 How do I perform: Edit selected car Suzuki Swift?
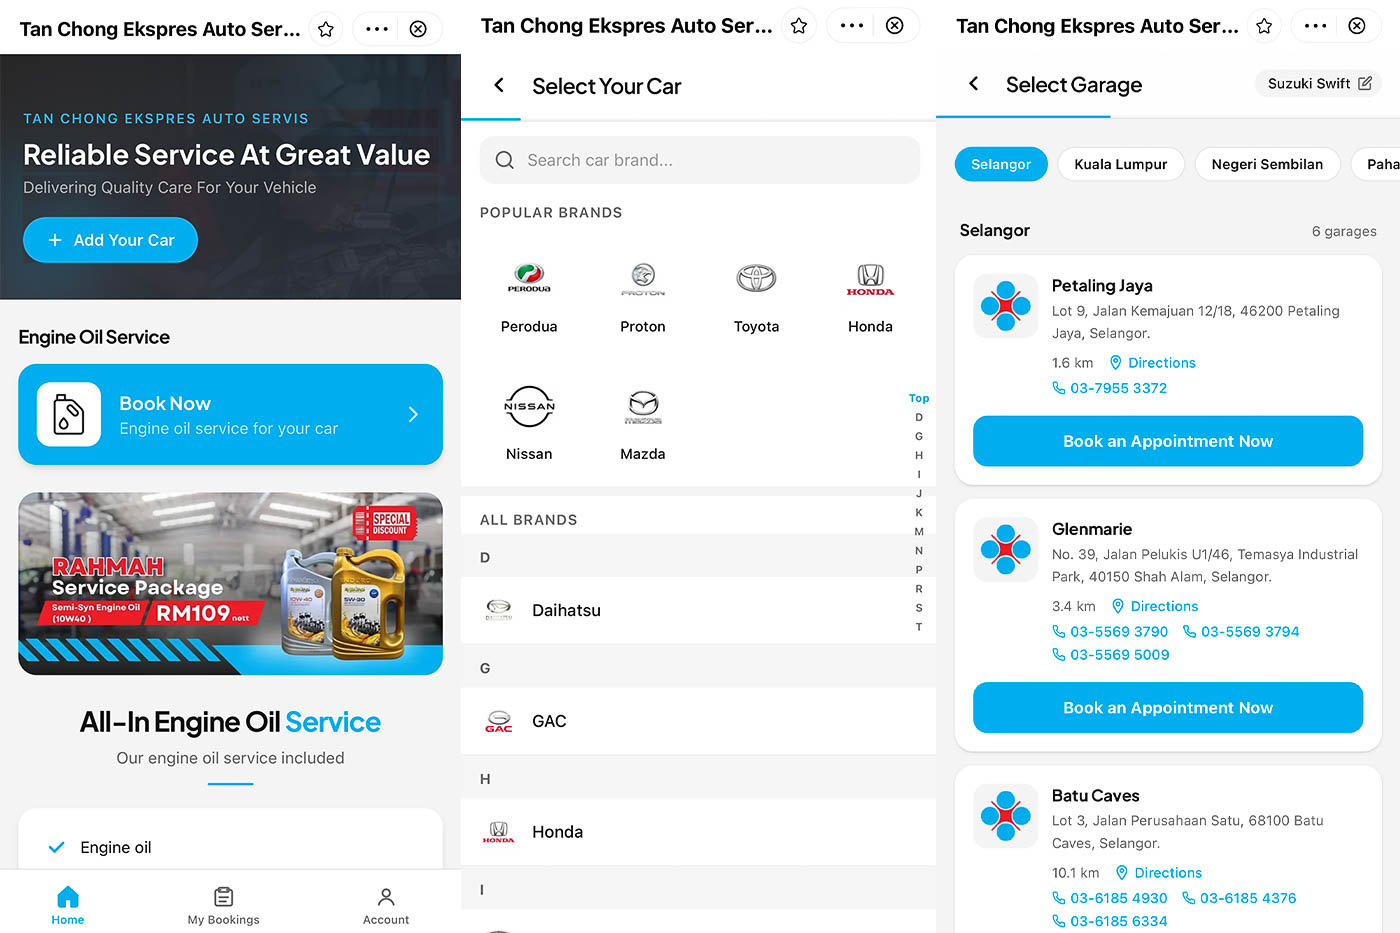click(x=1318, y=83)
